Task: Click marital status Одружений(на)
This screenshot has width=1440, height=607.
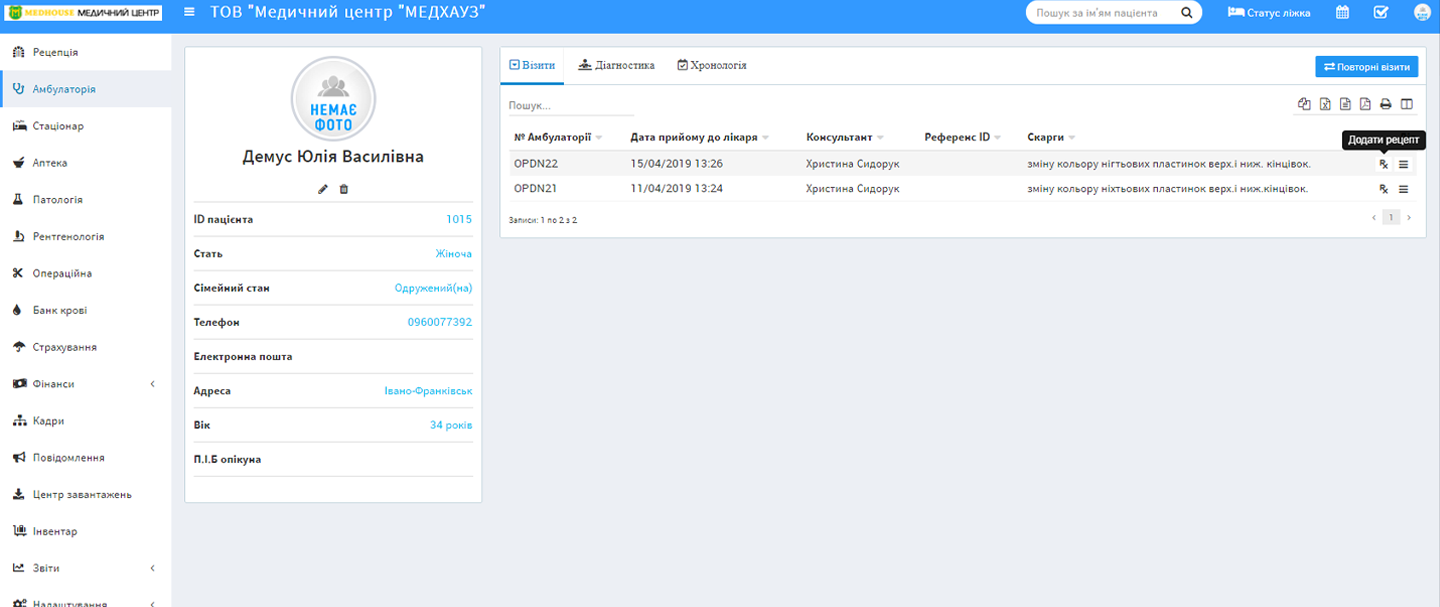Action: pyautogui.click(x=433, y=288)
